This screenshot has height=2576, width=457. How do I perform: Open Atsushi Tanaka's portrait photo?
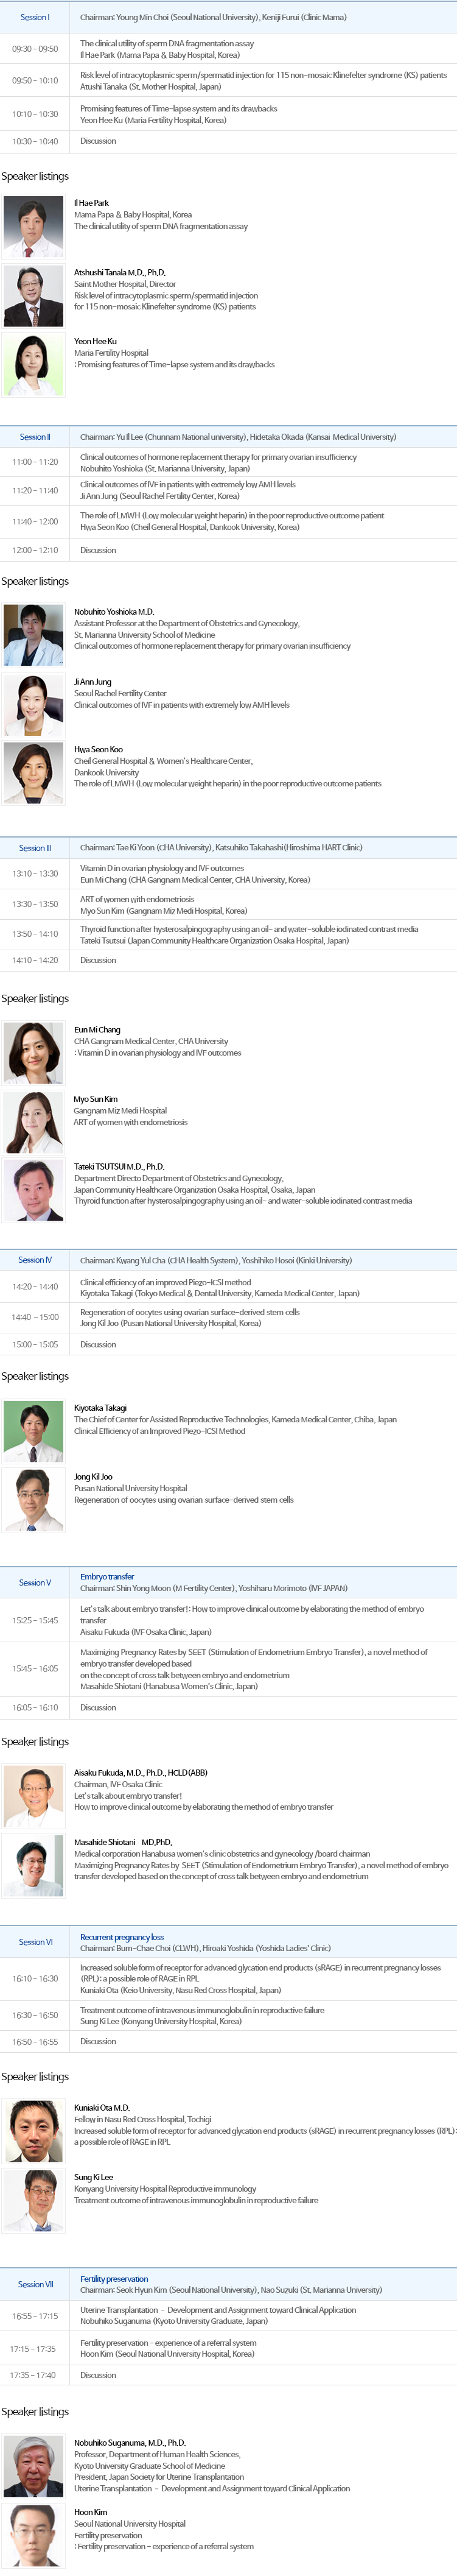[34, 296]
